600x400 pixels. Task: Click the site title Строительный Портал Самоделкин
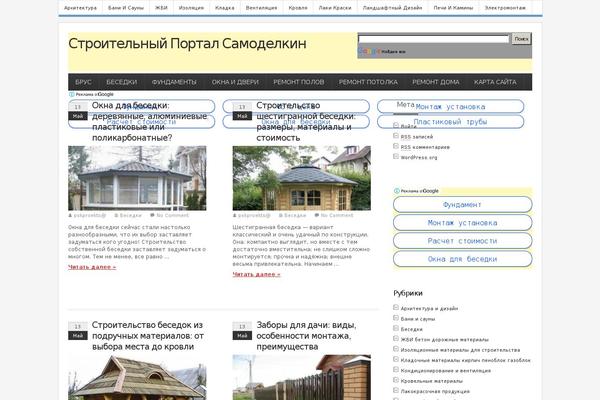pyautogui.click(x=187, y=44)
